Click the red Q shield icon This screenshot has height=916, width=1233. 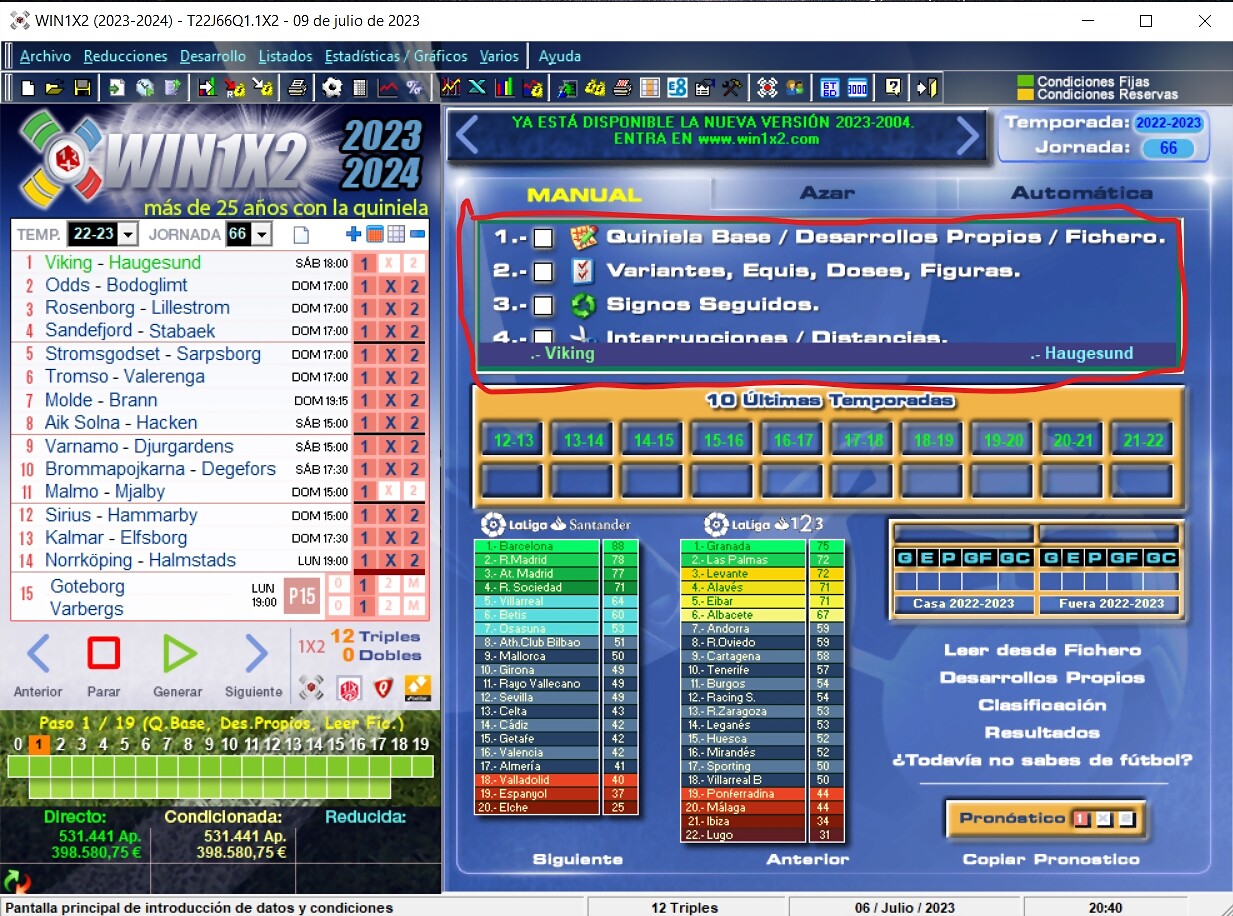(382, 688)
